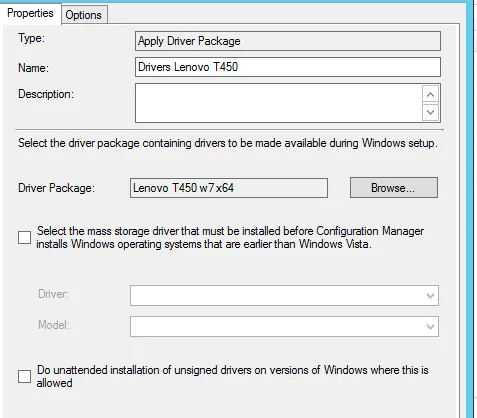
Task: Expand Model list using its chevron arrow
Action: tap(430, 327)
